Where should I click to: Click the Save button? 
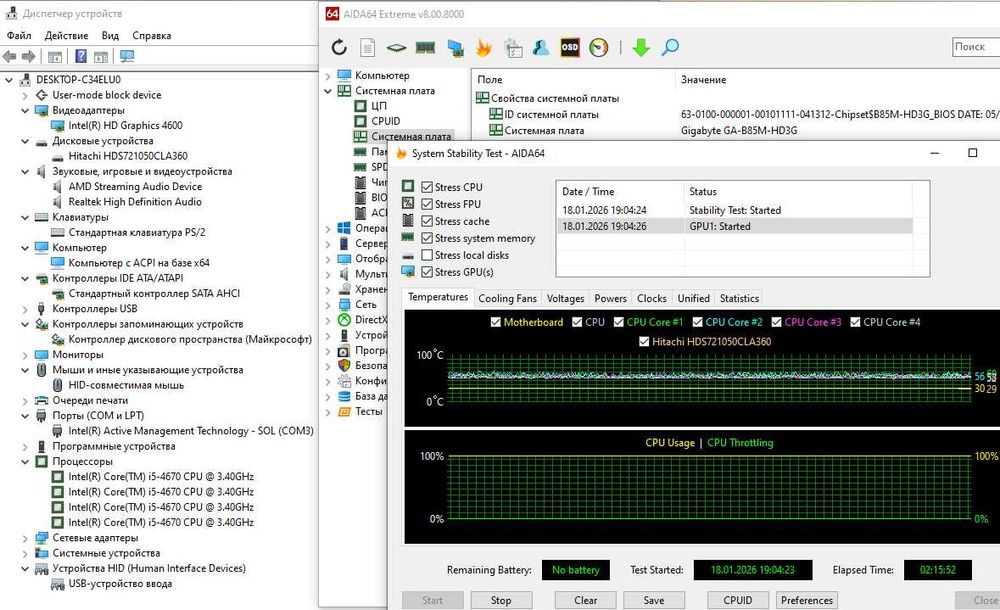(x=654, y=600)
